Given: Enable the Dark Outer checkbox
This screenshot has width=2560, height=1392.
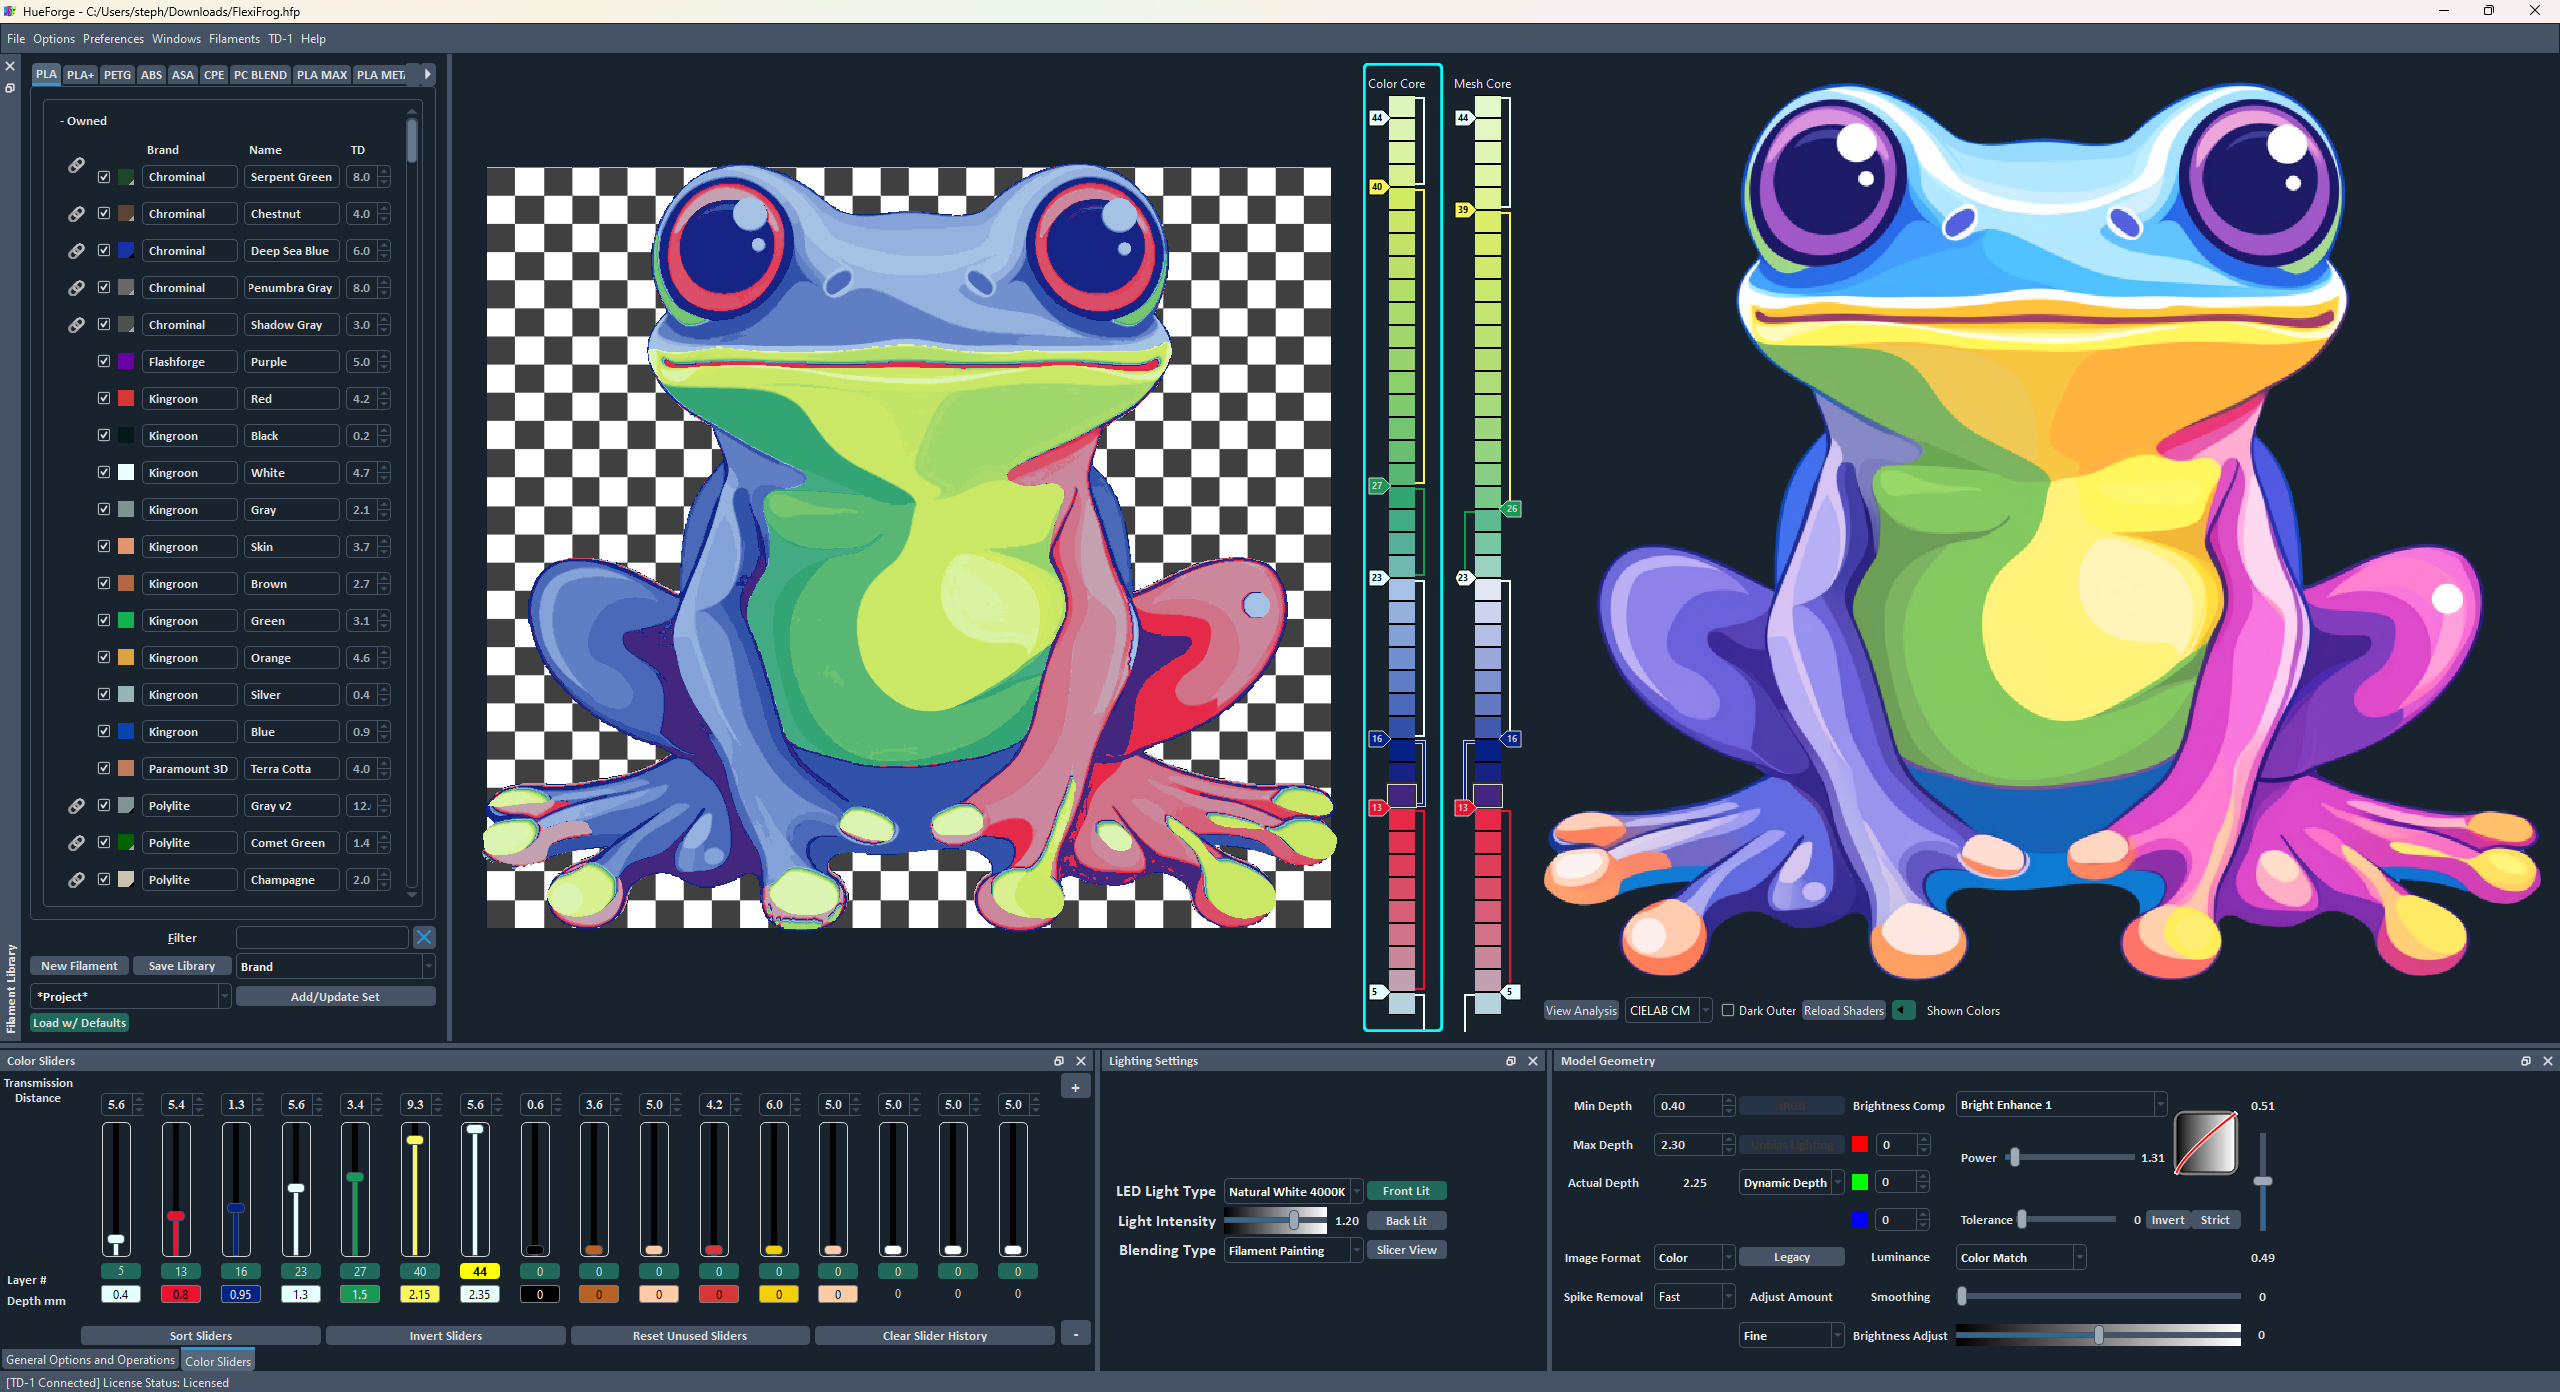Looking at the screenshot, I should click(1728, 1010).
